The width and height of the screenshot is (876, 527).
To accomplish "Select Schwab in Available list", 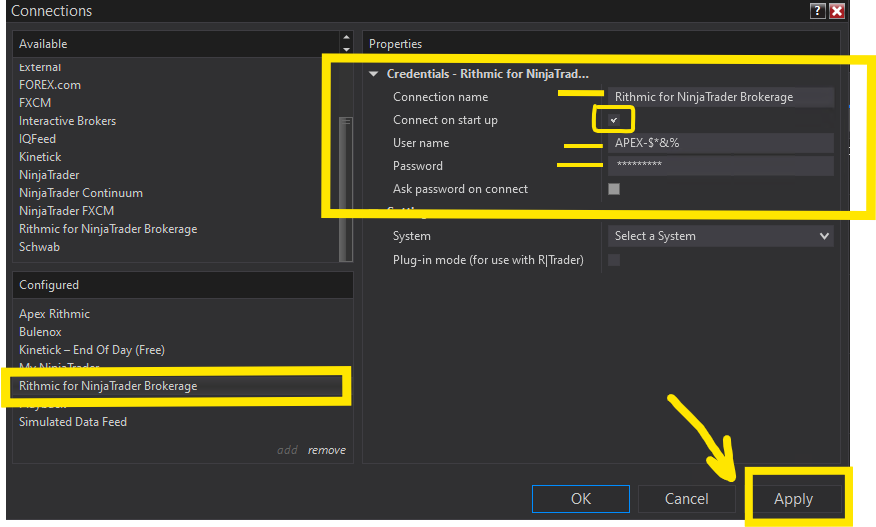I will 39,246.
